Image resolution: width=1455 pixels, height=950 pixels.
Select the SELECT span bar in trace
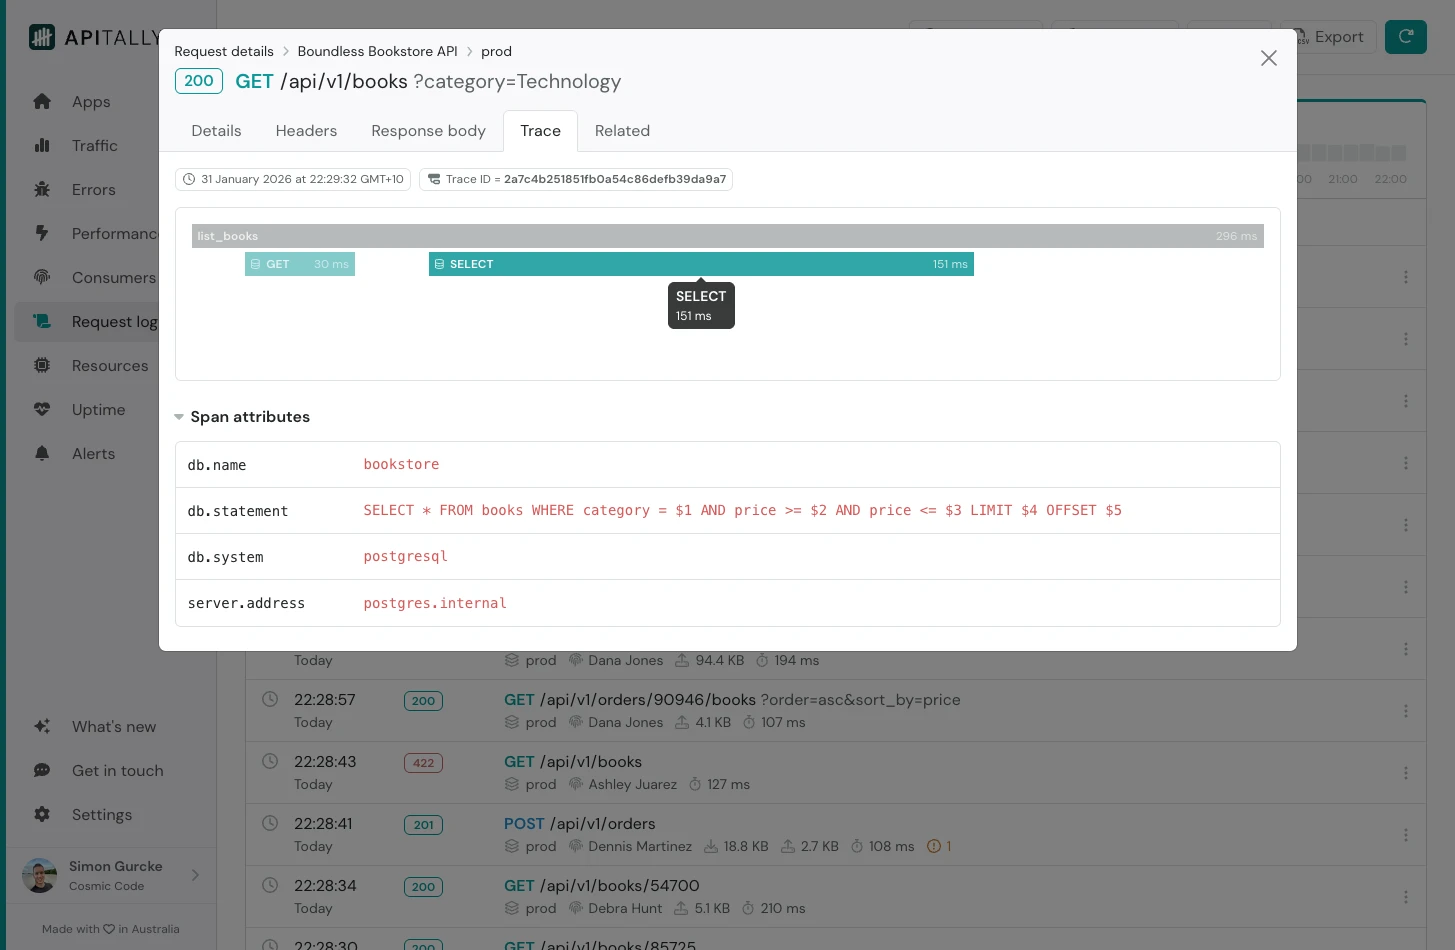point(700,264)
